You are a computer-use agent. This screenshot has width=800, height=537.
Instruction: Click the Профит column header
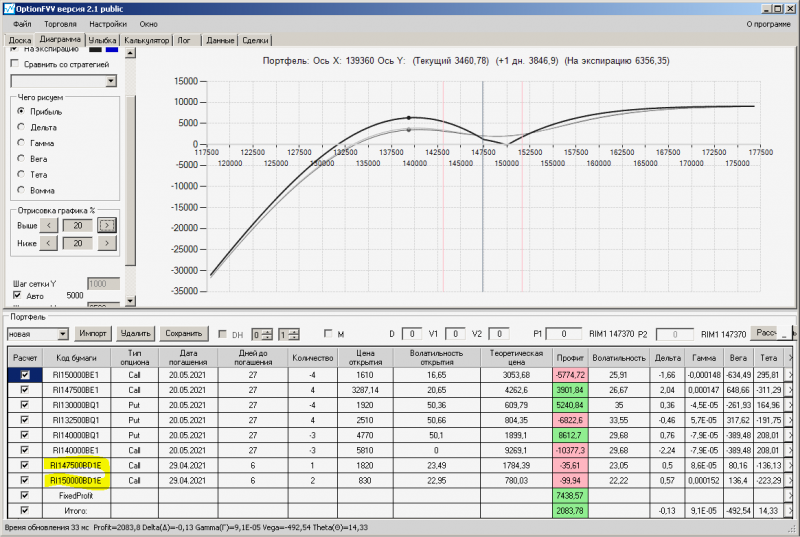[x=570, y=358]
